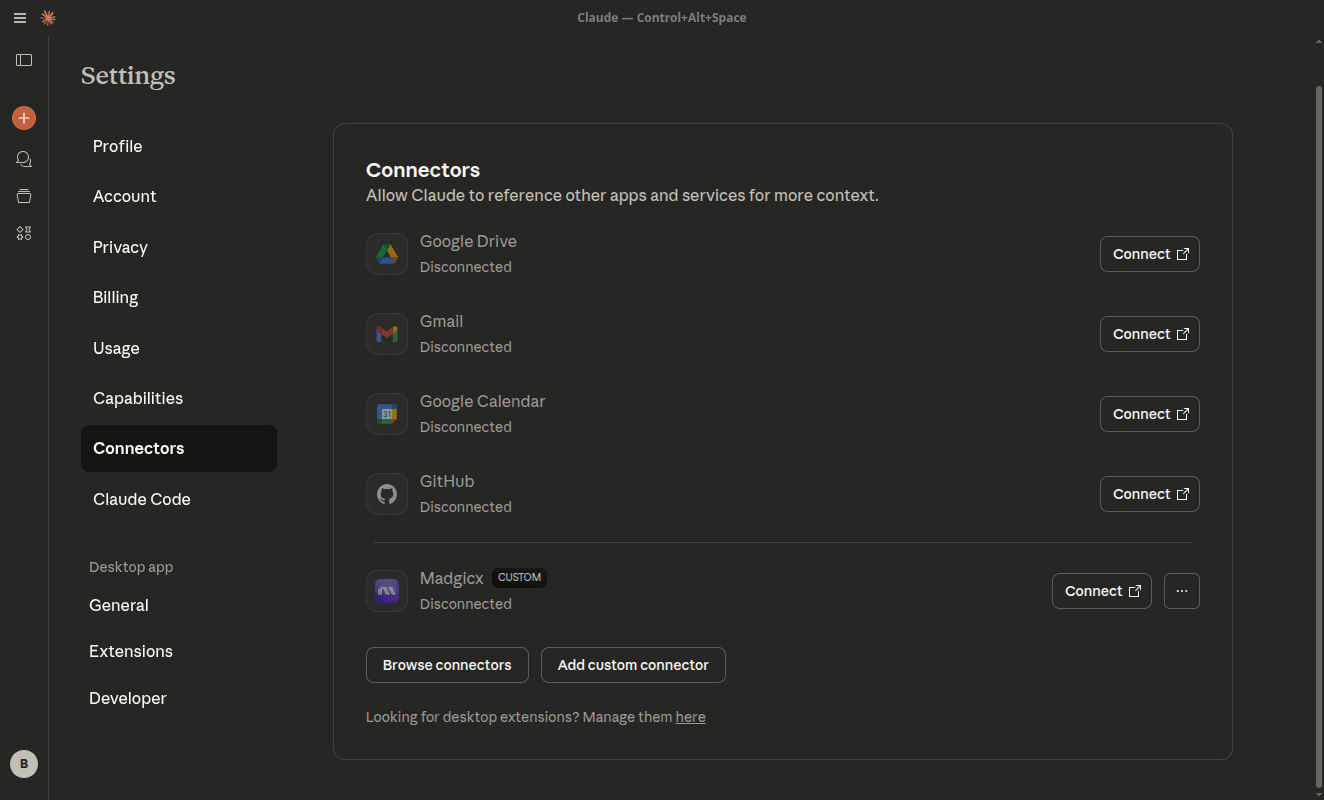Click the user avatar B
This screenshot has width=1324, height=800.
(24, 764)
